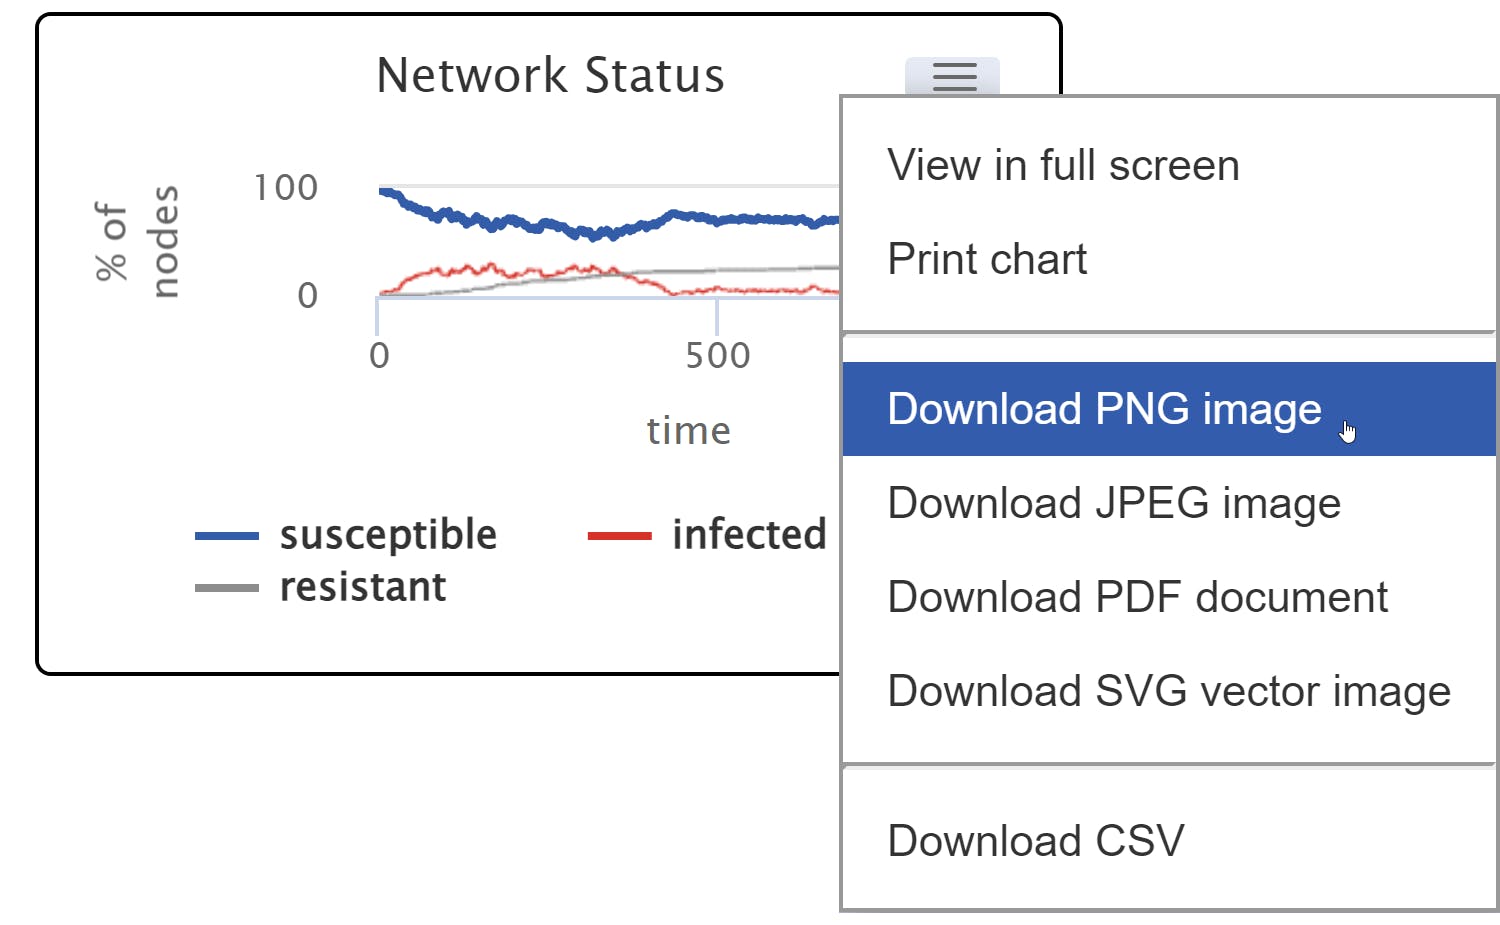Image resolution: width=1500 pixels, height=925 pixels.
Task: Toggle the infected series legend label
Action: (749, 535)
